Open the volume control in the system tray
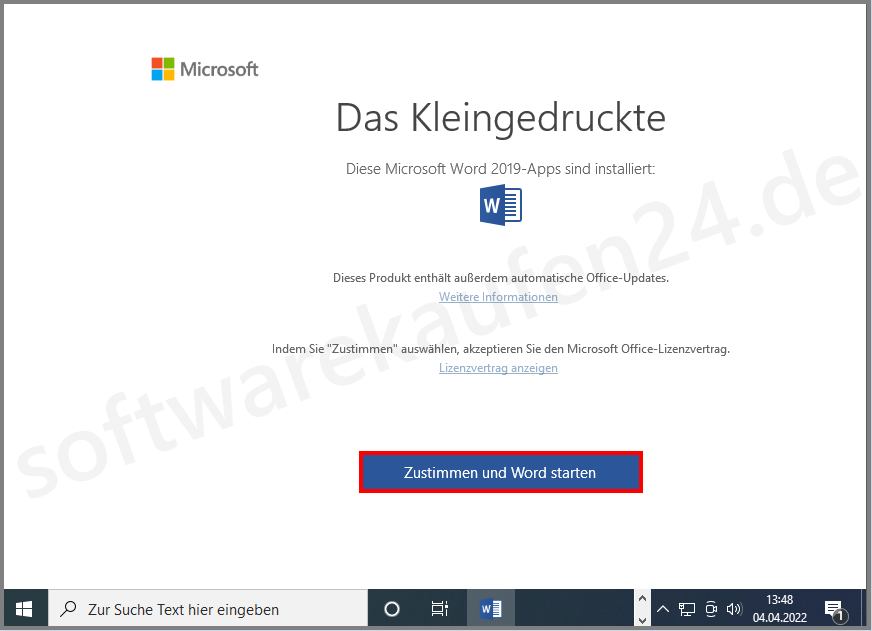The image size is (872, 631). 734,608
